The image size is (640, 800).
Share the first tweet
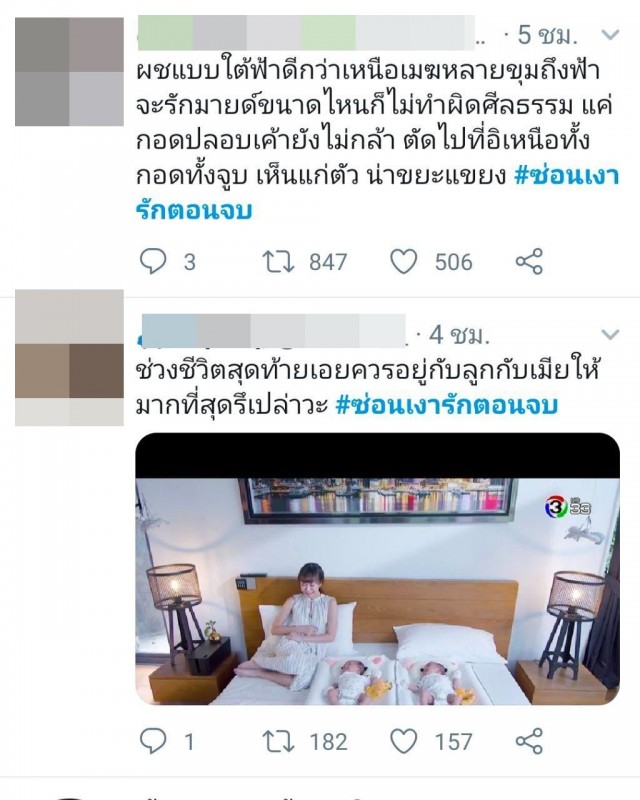tap(529, 261)
